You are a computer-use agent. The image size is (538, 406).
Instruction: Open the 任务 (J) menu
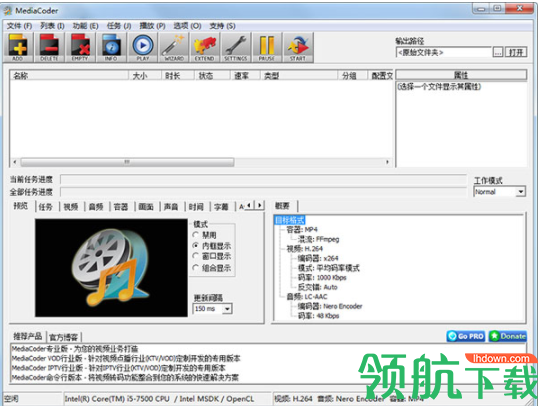pyautogui.click(x=119, y=26)
